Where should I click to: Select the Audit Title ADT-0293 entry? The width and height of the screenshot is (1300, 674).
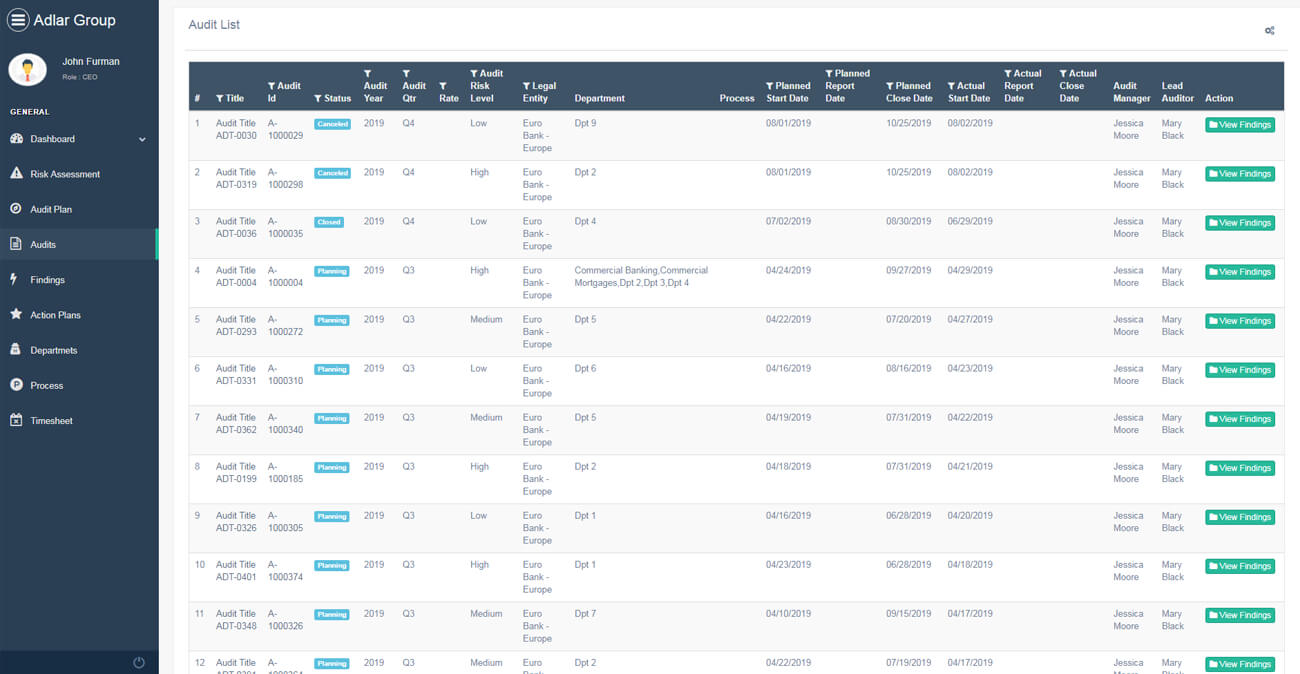tap(235, 325)
